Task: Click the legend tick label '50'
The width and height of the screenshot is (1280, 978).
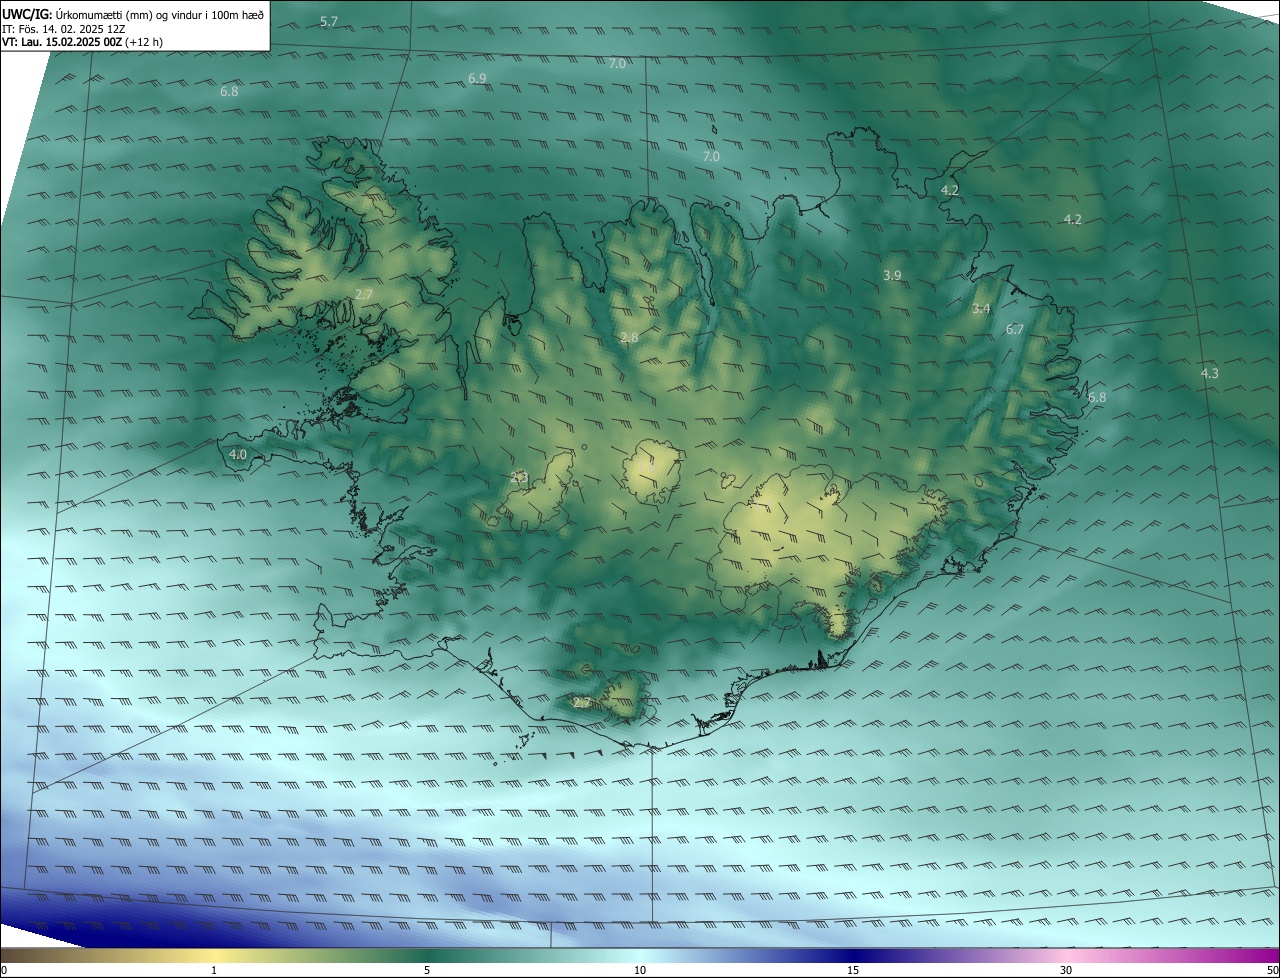Action: click(x=1271, y=970)
